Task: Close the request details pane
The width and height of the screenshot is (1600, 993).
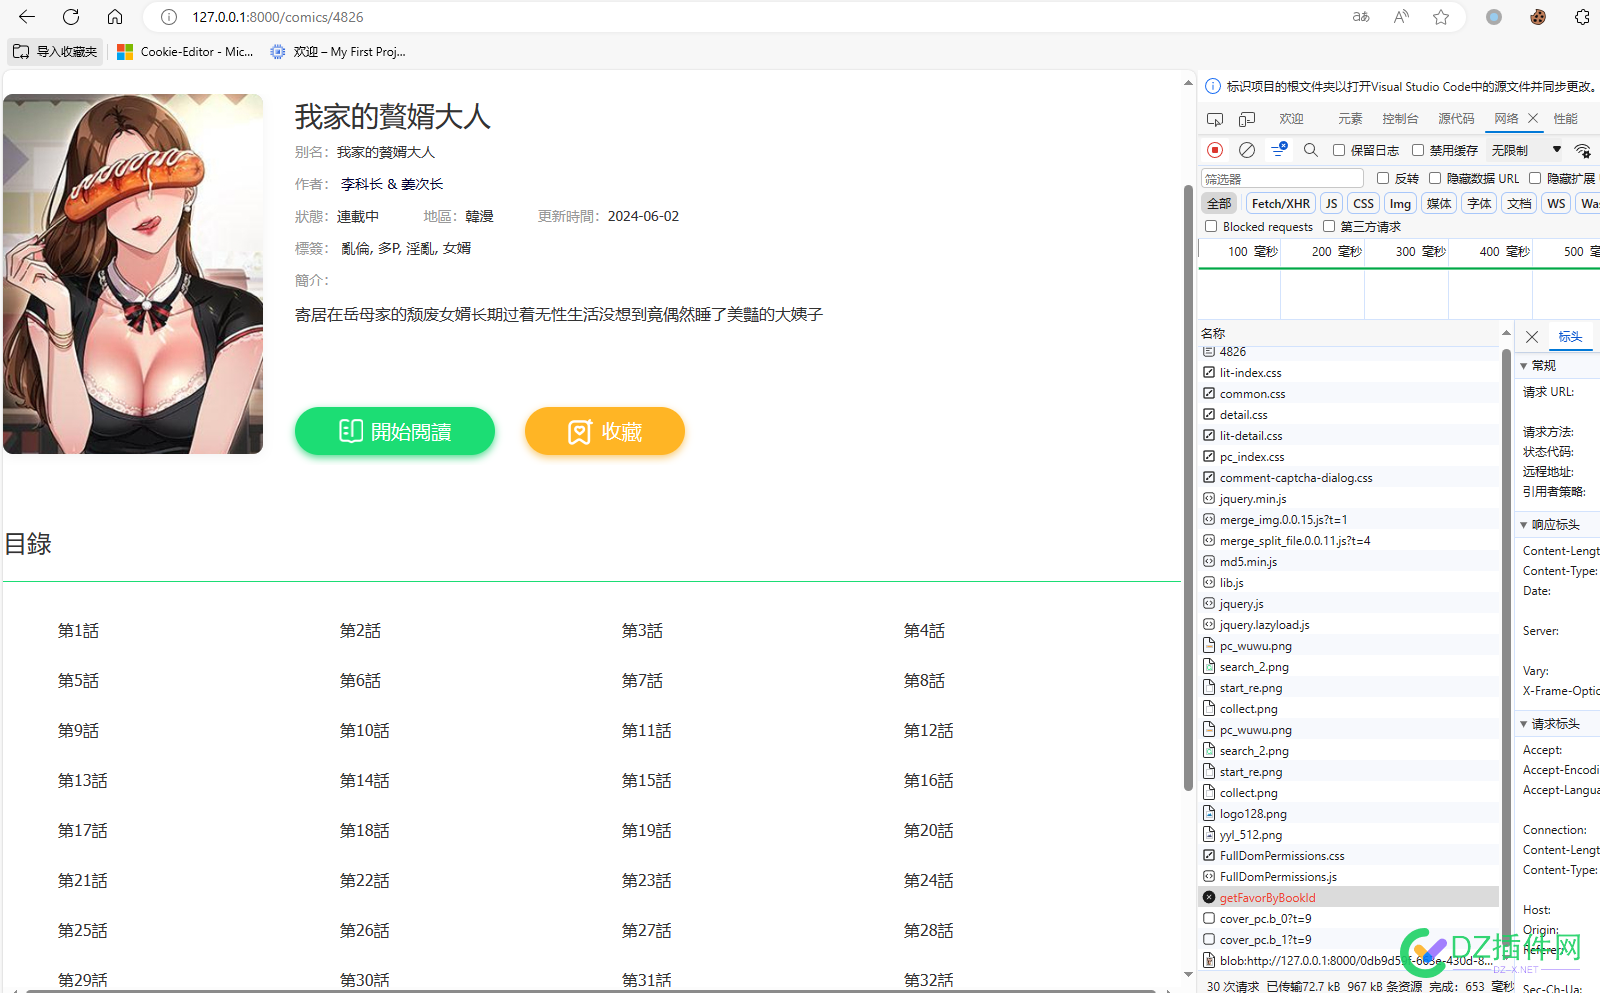Action: [1532, 337]
